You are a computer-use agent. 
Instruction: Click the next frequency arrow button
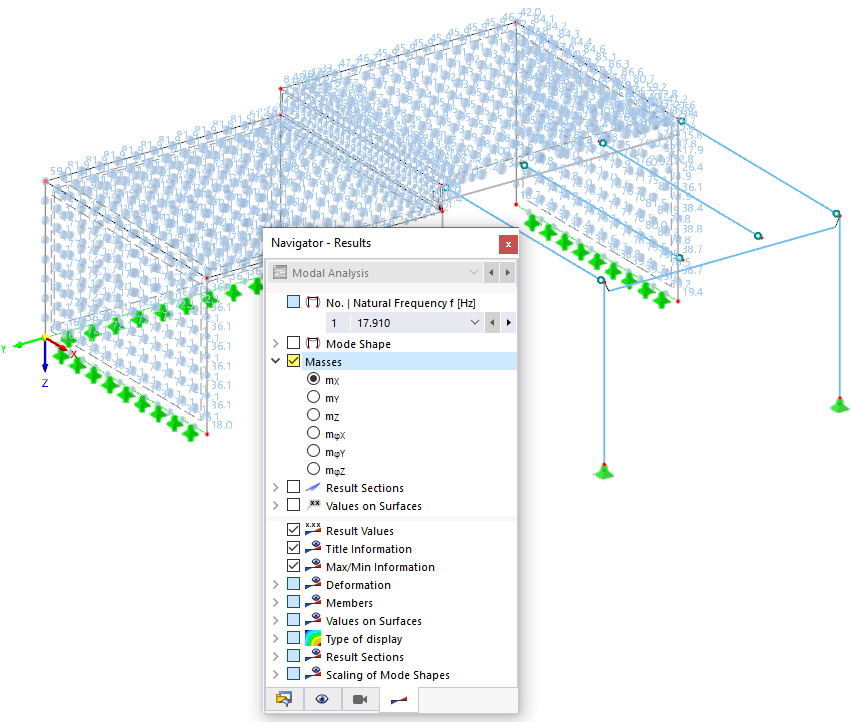point(508,322)
